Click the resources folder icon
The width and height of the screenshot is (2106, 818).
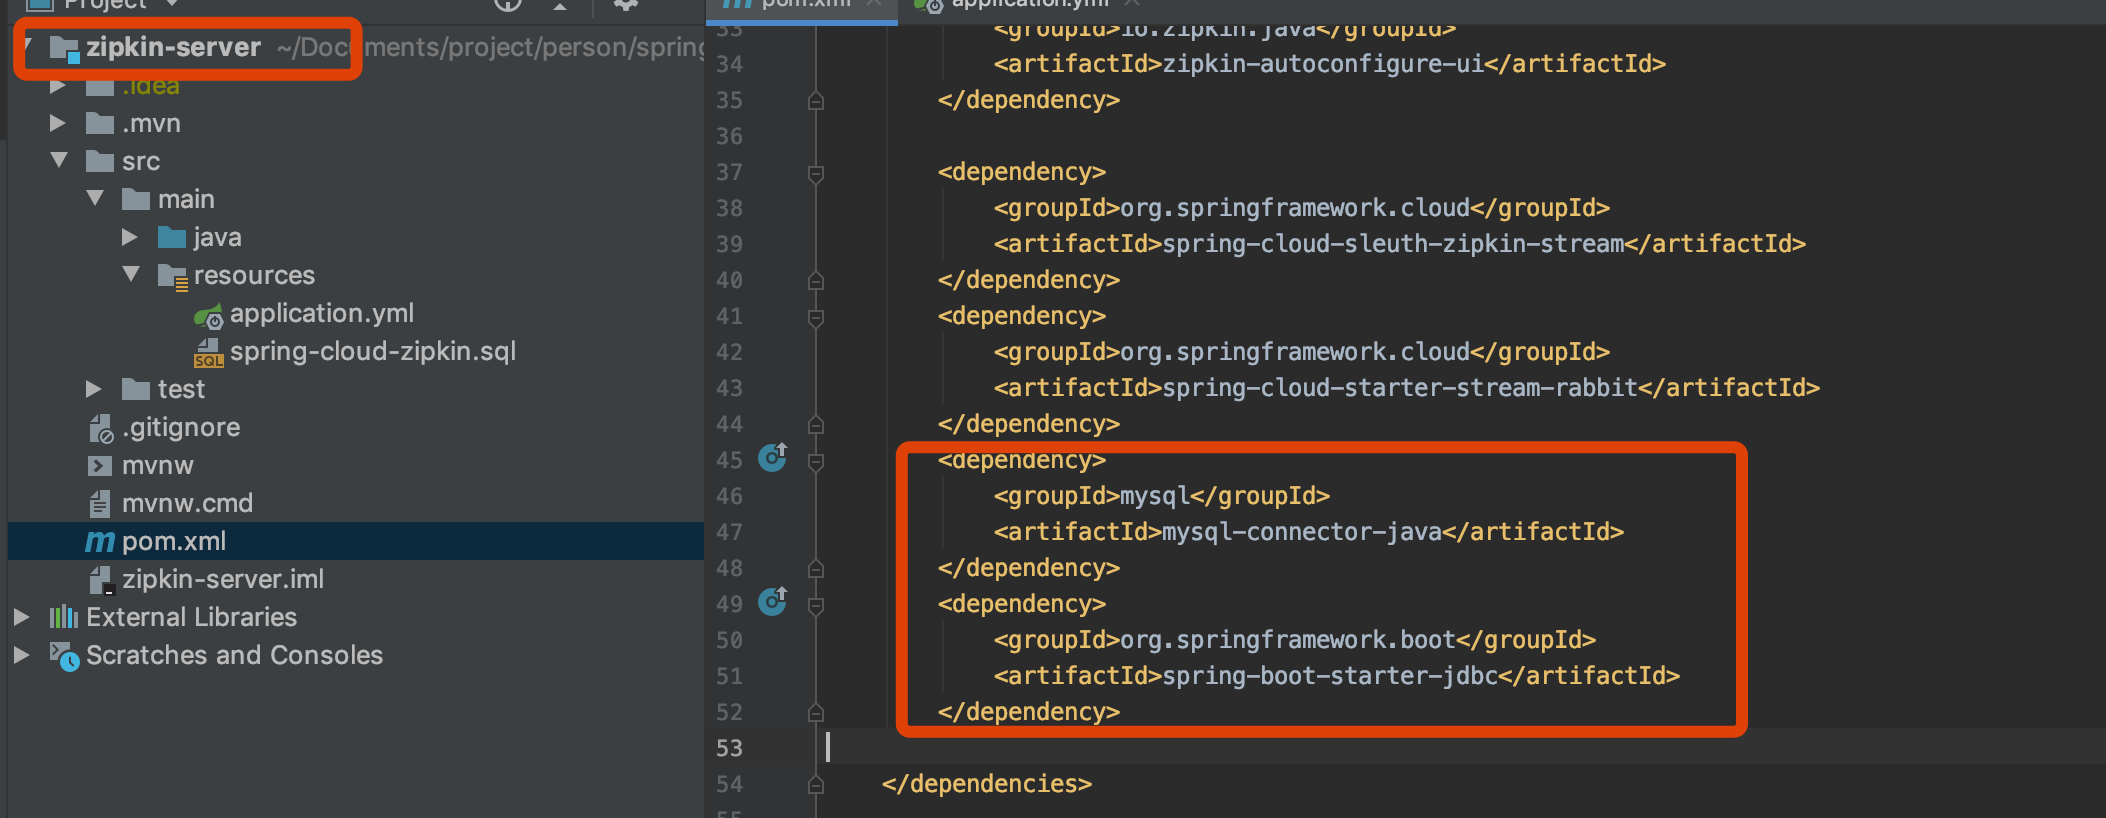173,276
